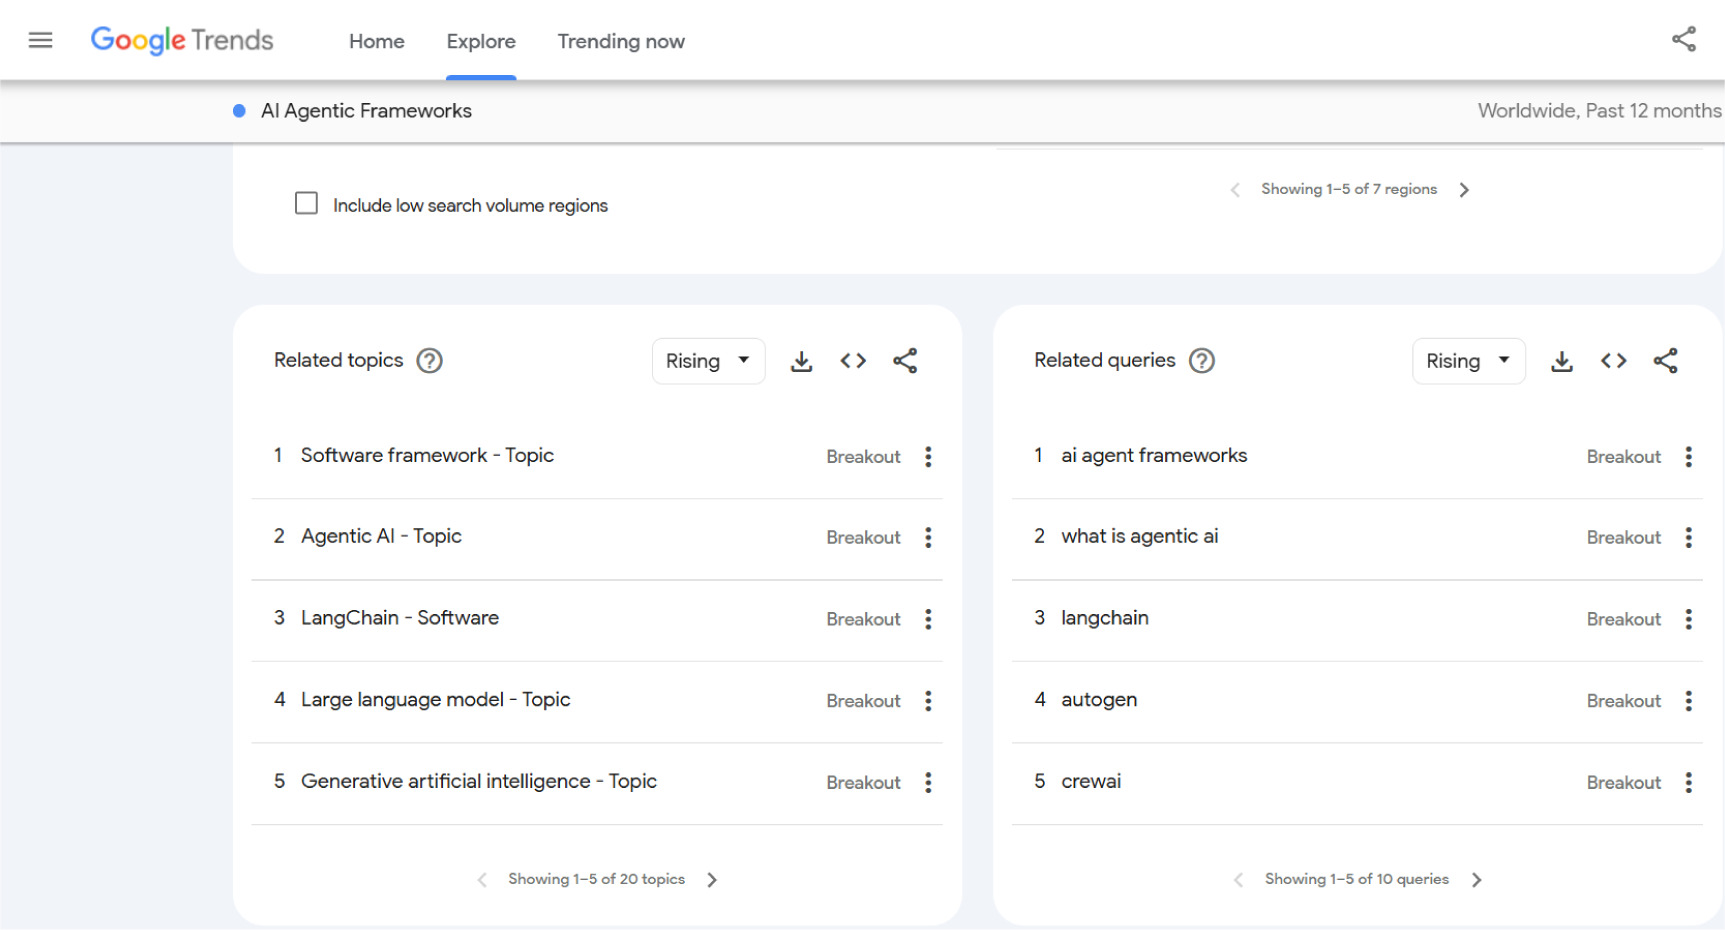This screenshot has height=930, width=1725.
Task: Click Showing 1–5 of 10 queries text
Action: [1357, 879]
